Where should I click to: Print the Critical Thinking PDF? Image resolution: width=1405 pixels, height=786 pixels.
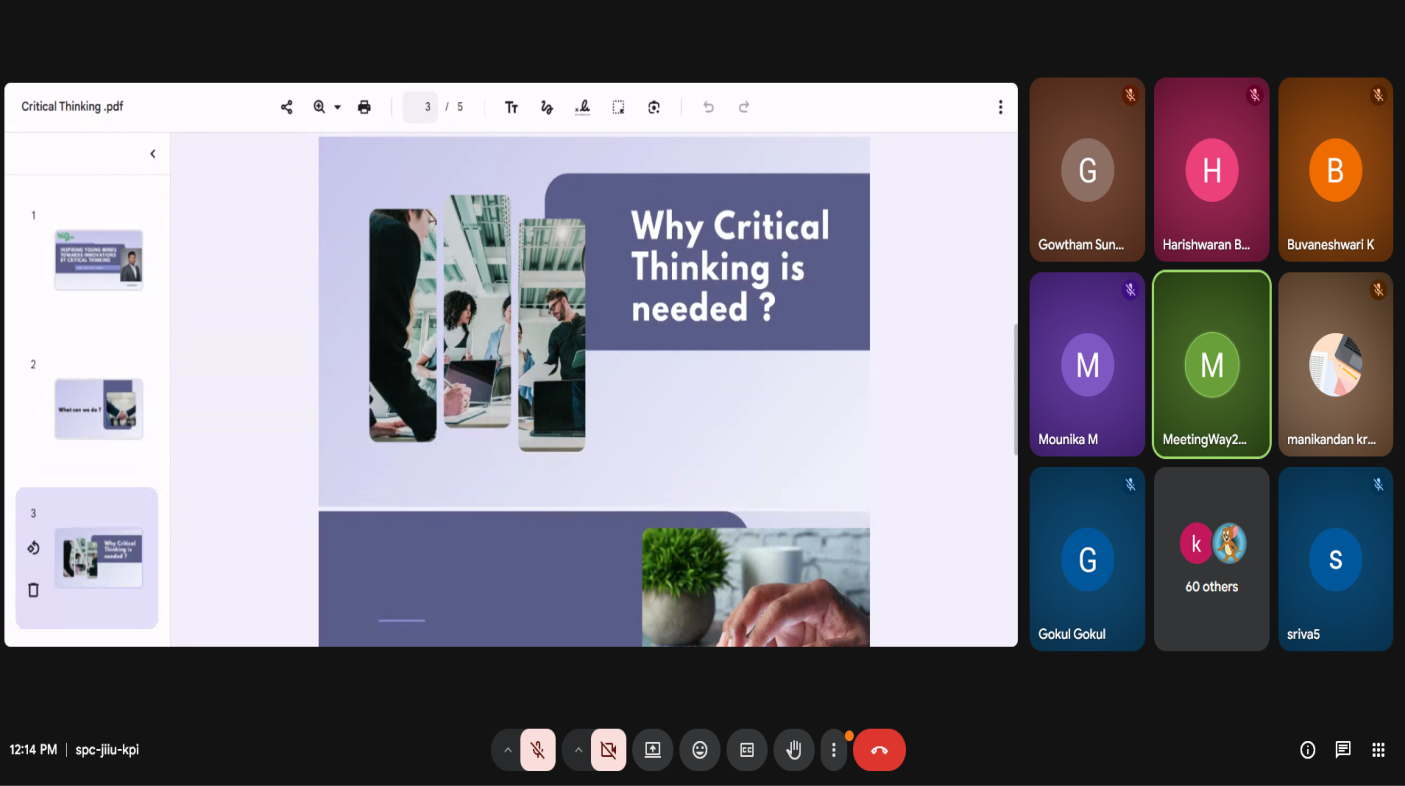point(364,107)
